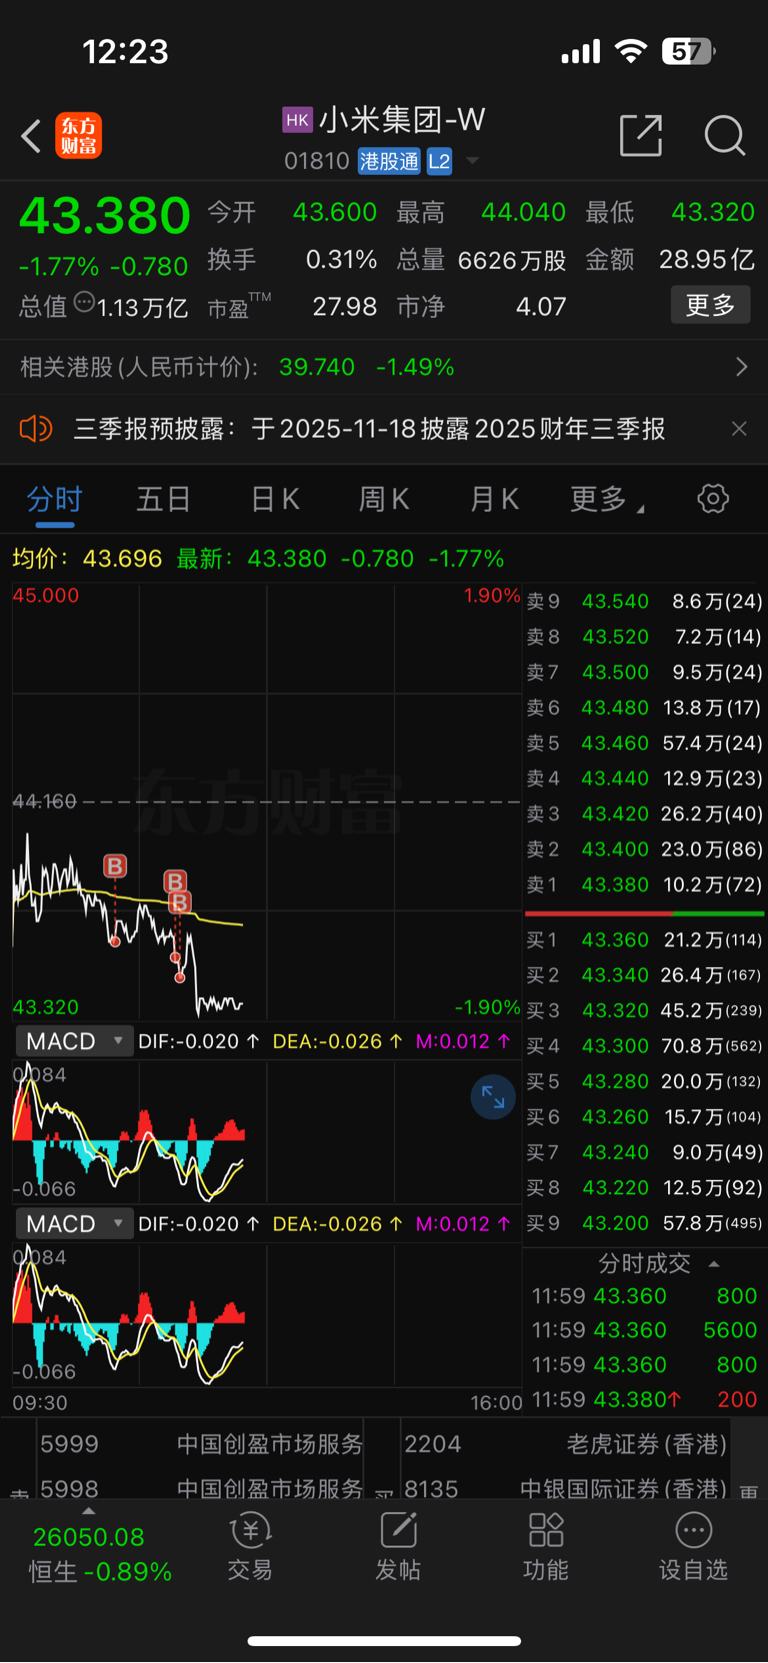Screen dimensions: 768x1663
Task: Open related 港股 RMB price chevron
Action: pyautogui.click(x=741, y=367)
